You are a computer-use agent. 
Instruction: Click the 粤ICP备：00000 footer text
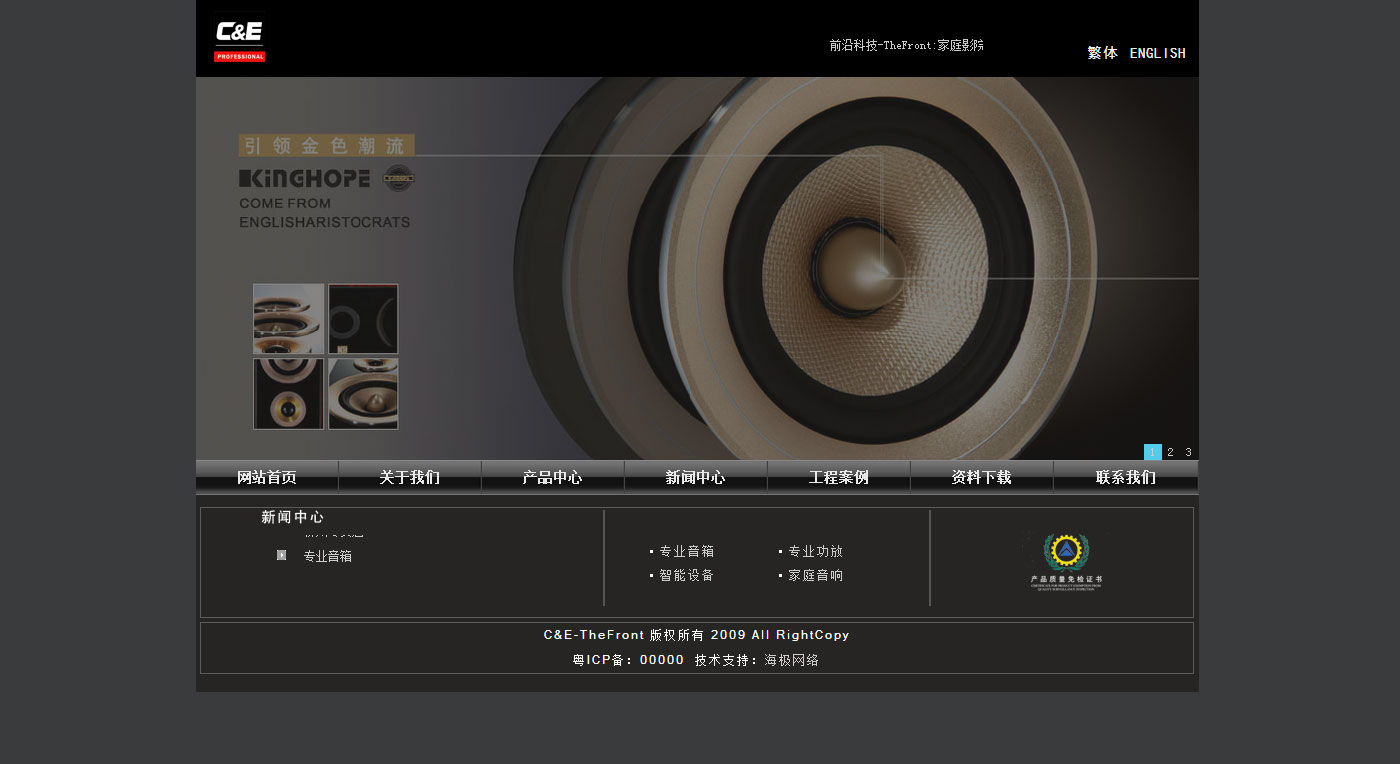(629, 660)
